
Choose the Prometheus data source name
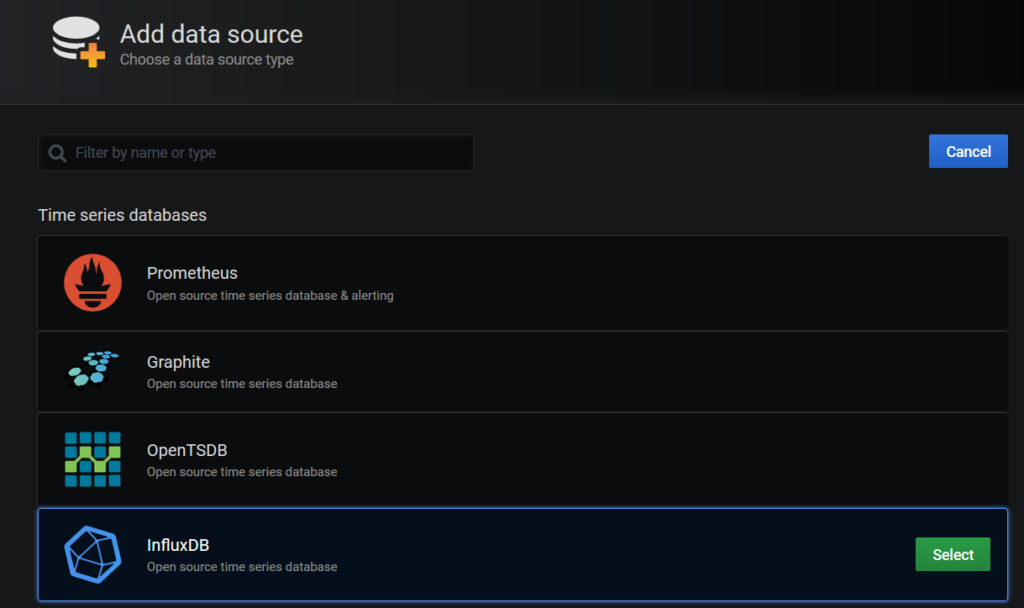(x=192, y=273)
